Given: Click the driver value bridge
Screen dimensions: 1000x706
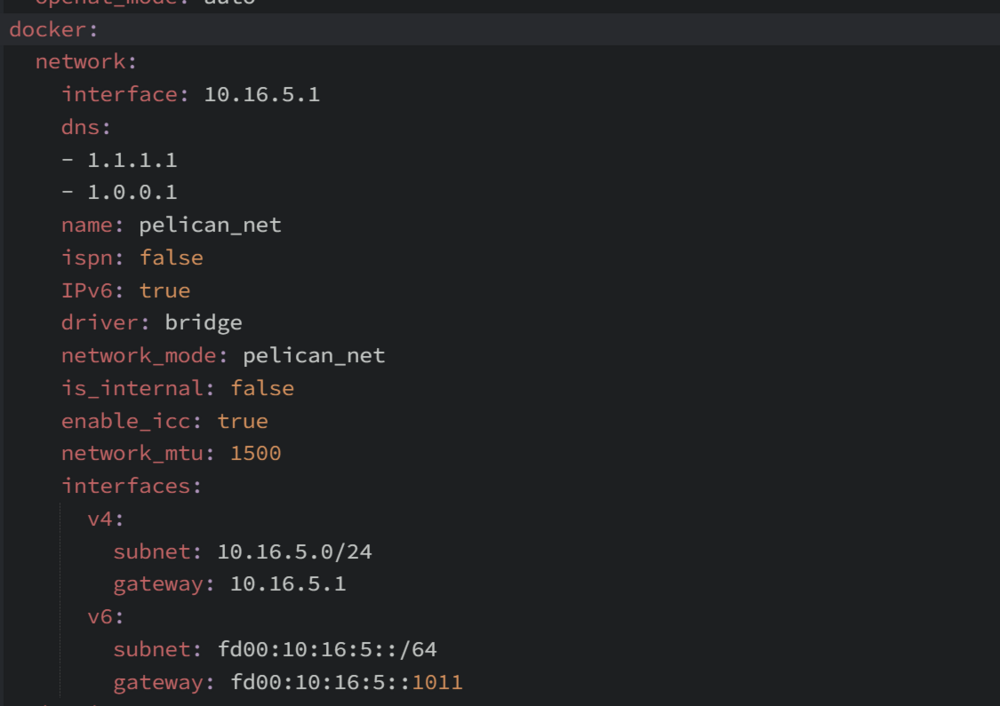Looking at the screenshot, I should [x=203, y=323].
